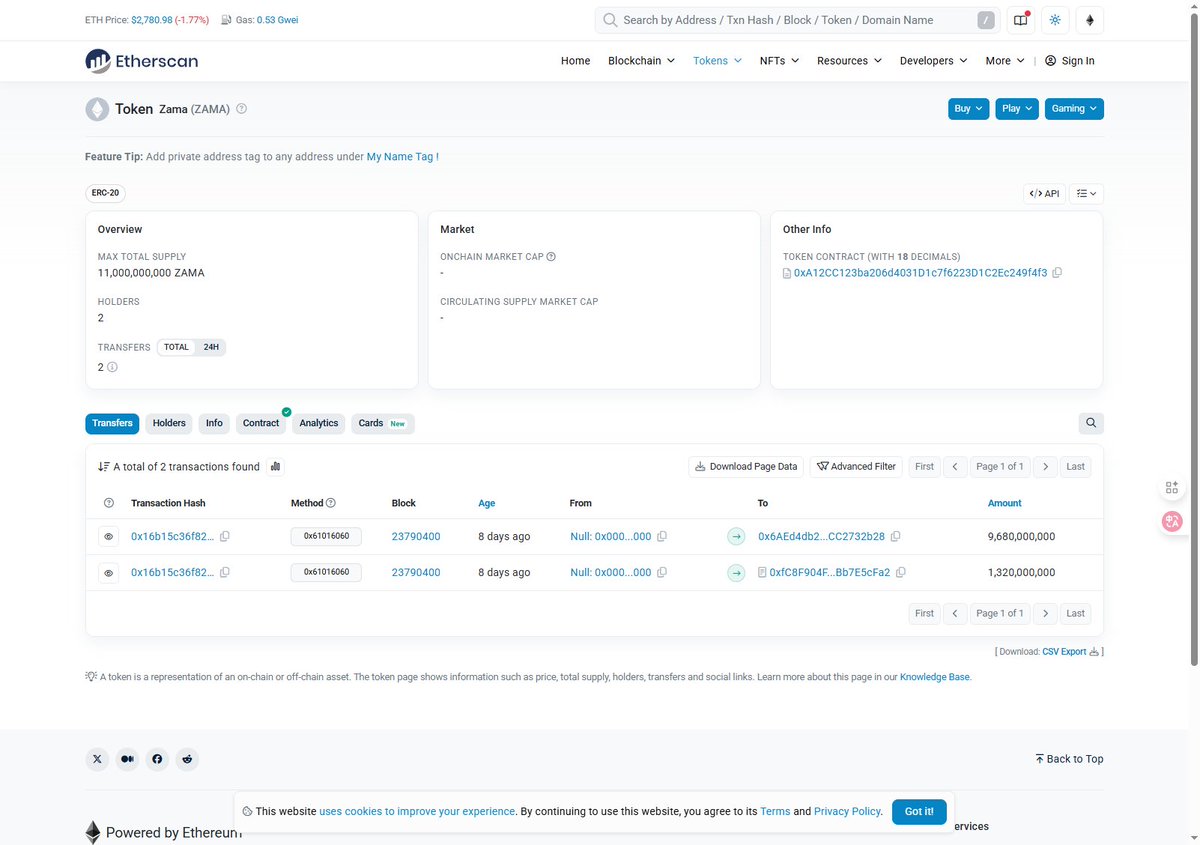Click the help icon left of Transaction Hash header
Screen dimensions: 1200x845
[109, 503]
